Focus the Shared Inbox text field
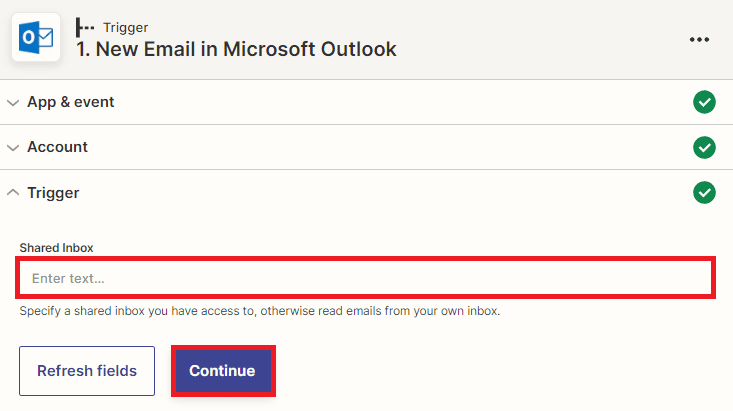The image size is (733, 411). (x=365, y=278)
